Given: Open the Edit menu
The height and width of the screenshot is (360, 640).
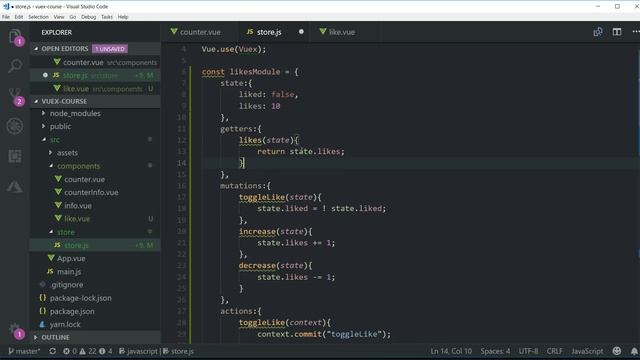Looking at the screenshot, I should [19, 17].
